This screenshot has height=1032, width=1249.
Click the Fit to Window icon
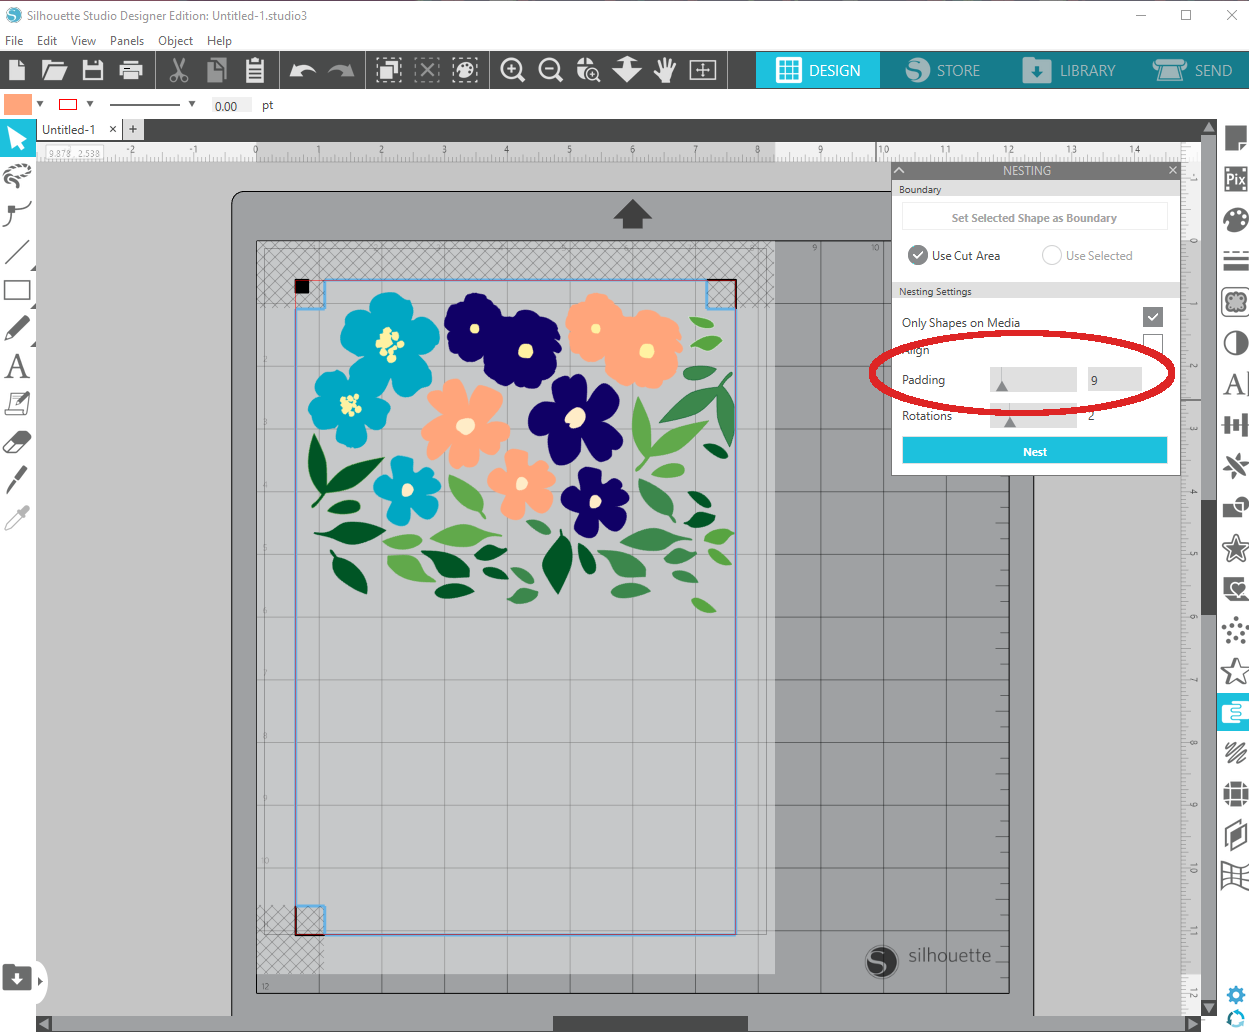coord(703,70)
